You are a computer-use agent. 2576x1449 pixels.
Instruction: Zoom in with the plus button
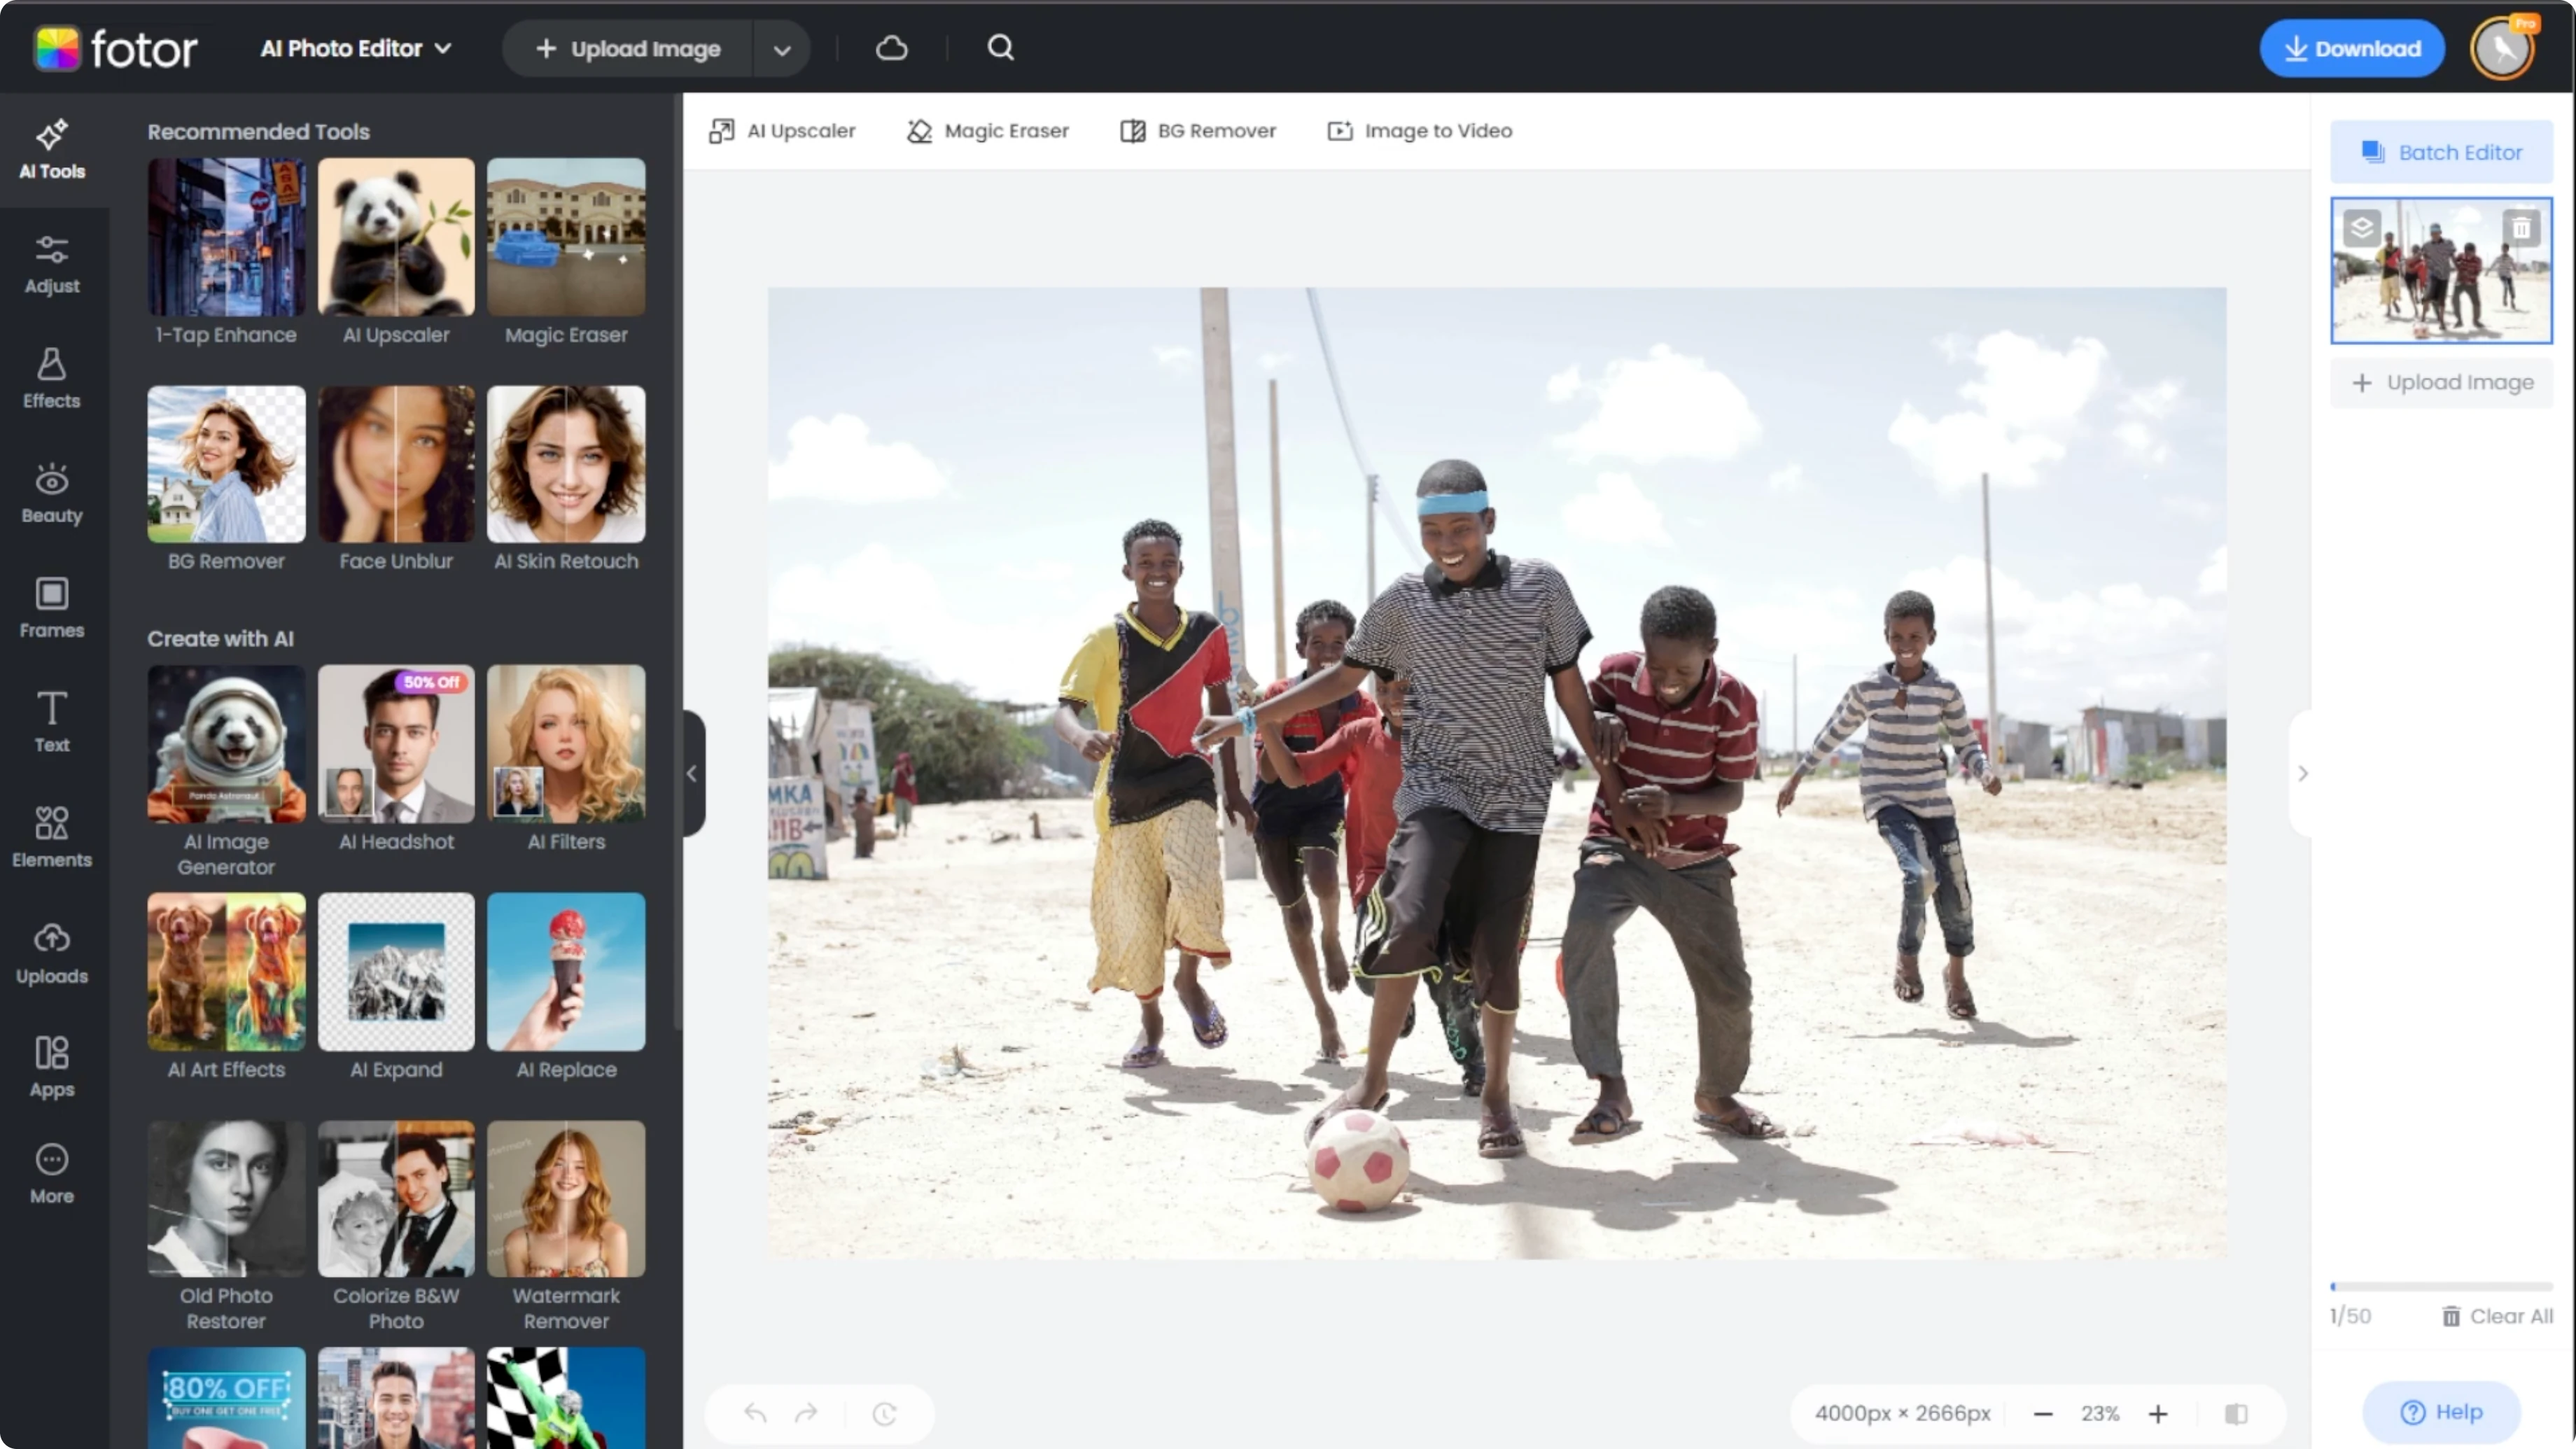pyautogui.click(x=2158, y=1414)
